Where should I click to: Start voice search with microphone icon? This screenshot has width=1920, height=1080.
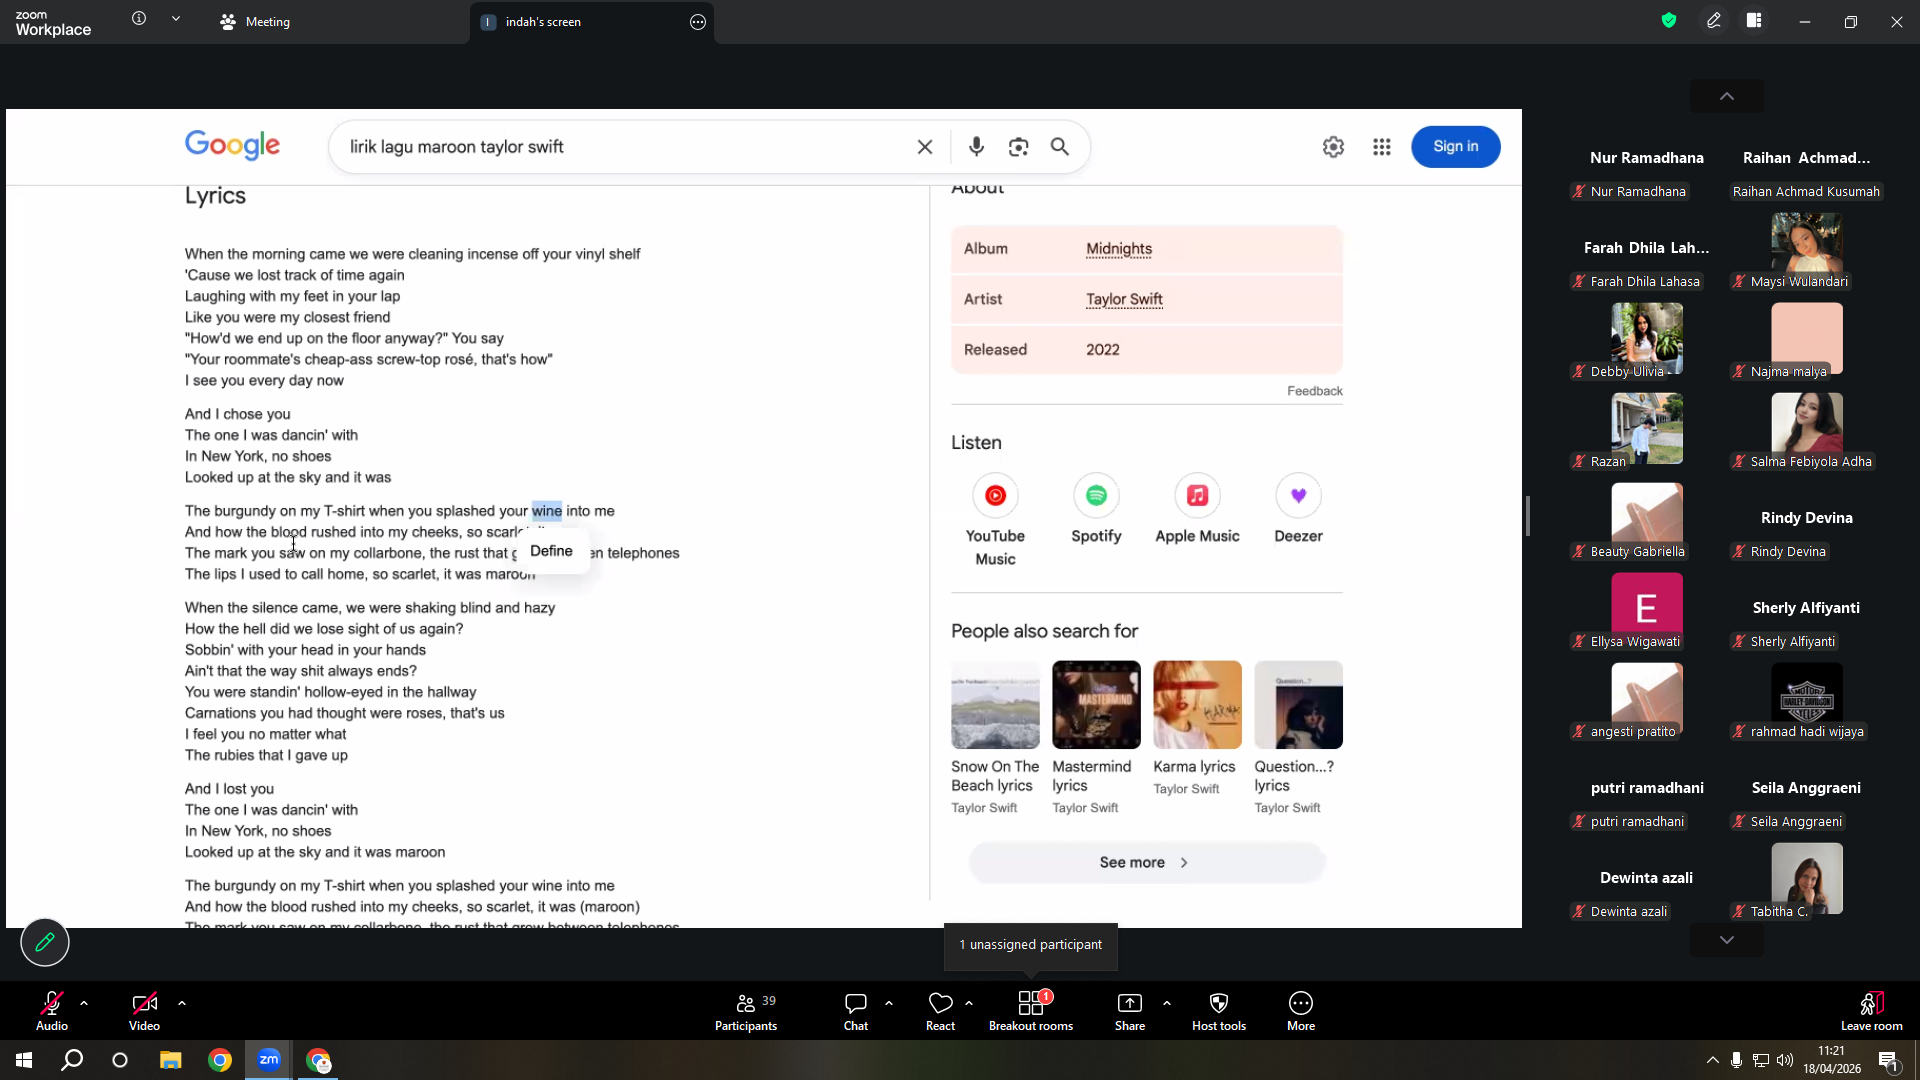pyautogui.click(x=977, y=147)
